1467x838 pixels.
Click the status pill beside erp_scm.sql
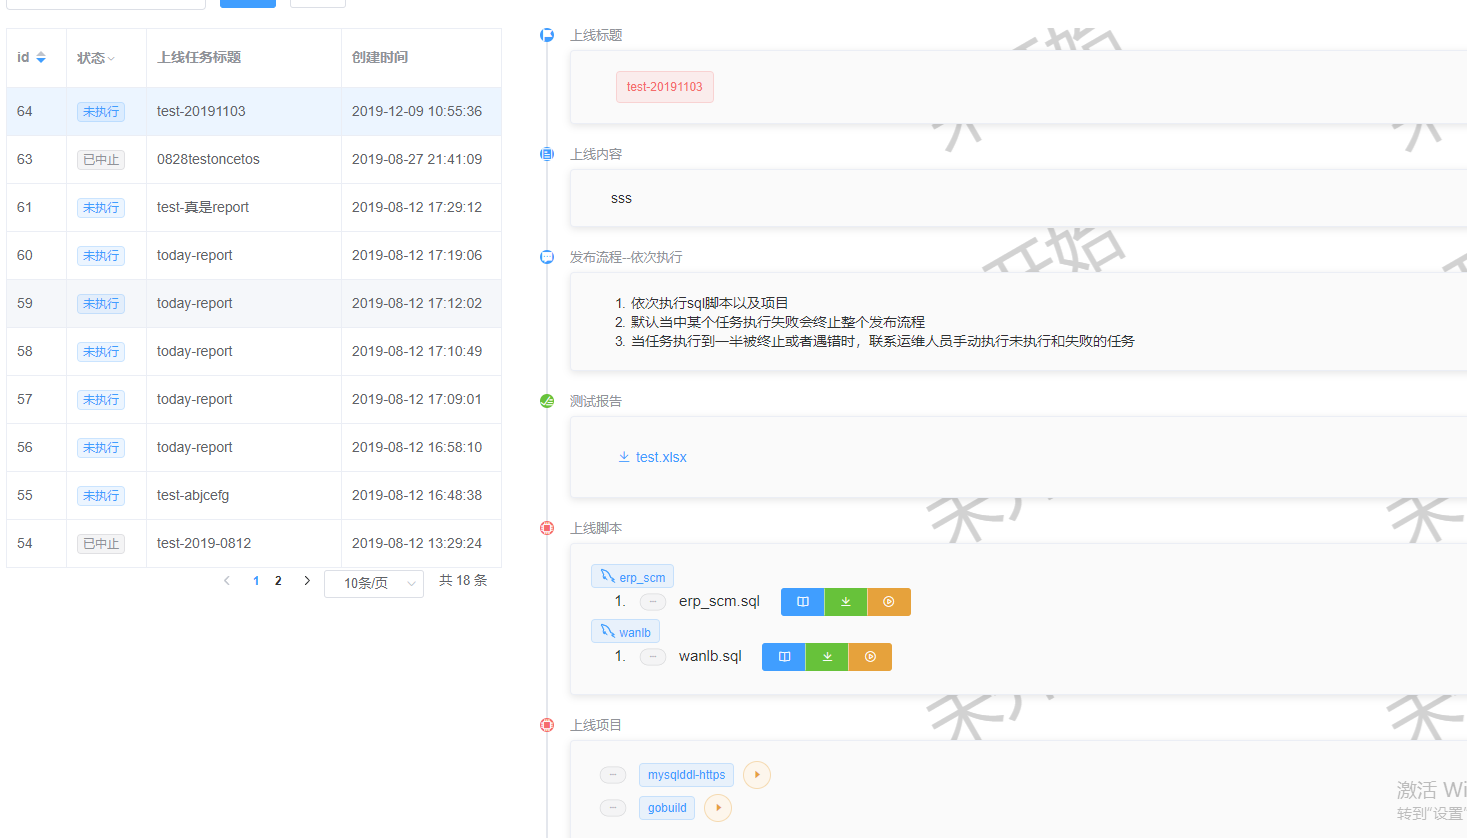[653, 602]
